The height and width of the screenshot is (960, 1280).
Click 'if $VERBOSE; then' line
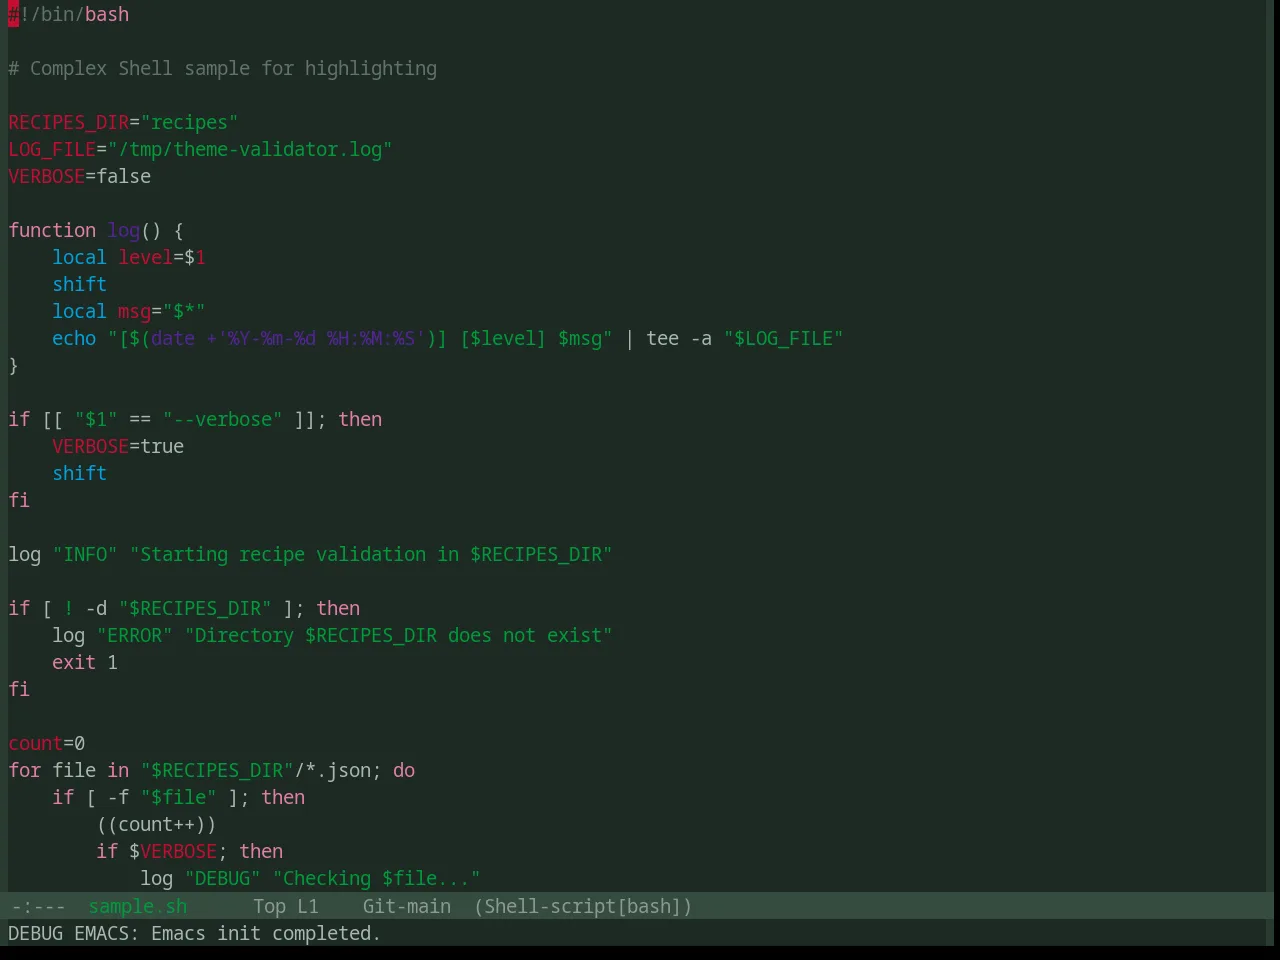click(x=190, y=852)
